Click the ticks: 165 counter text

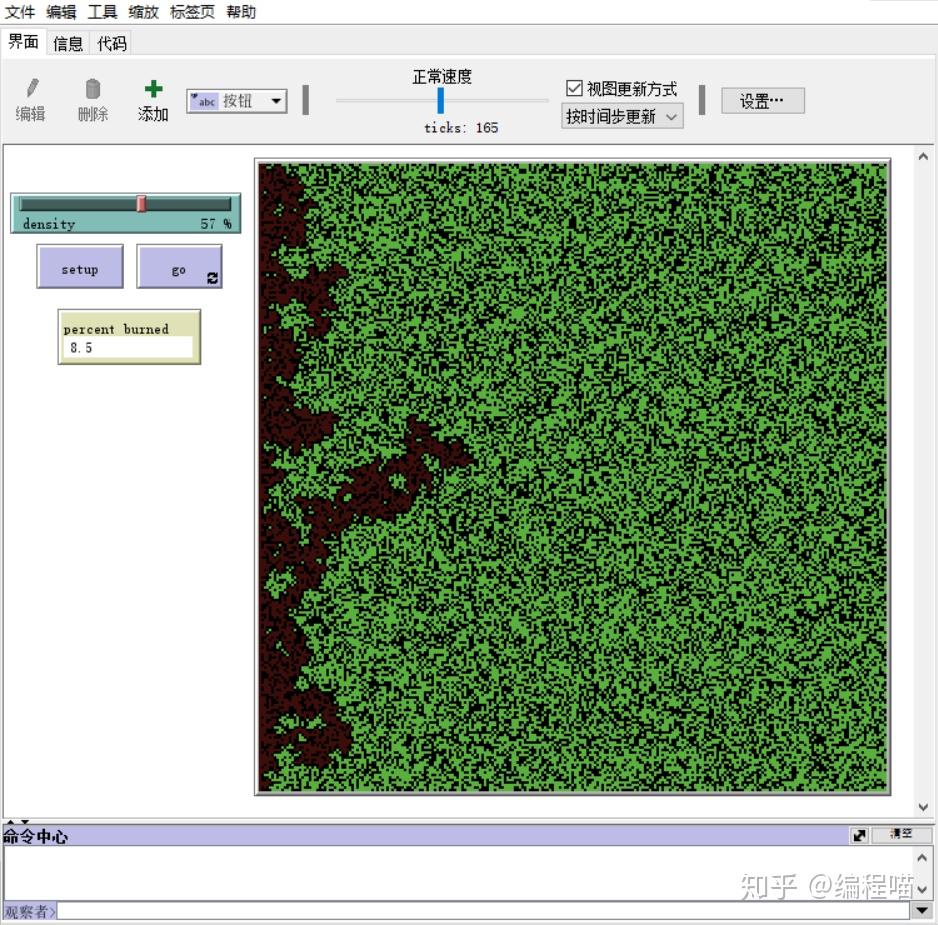click(x=461, y=127)
